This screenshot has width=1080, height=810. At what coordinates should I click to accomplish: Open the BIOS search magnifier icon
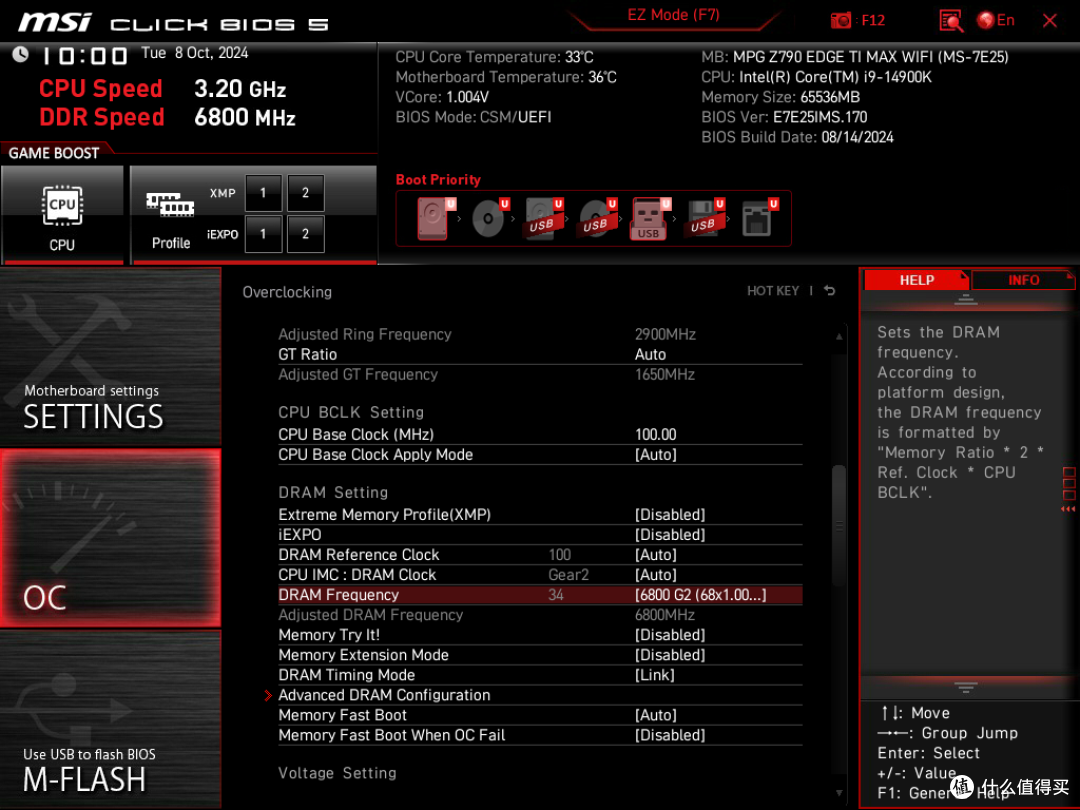(951, 21)
